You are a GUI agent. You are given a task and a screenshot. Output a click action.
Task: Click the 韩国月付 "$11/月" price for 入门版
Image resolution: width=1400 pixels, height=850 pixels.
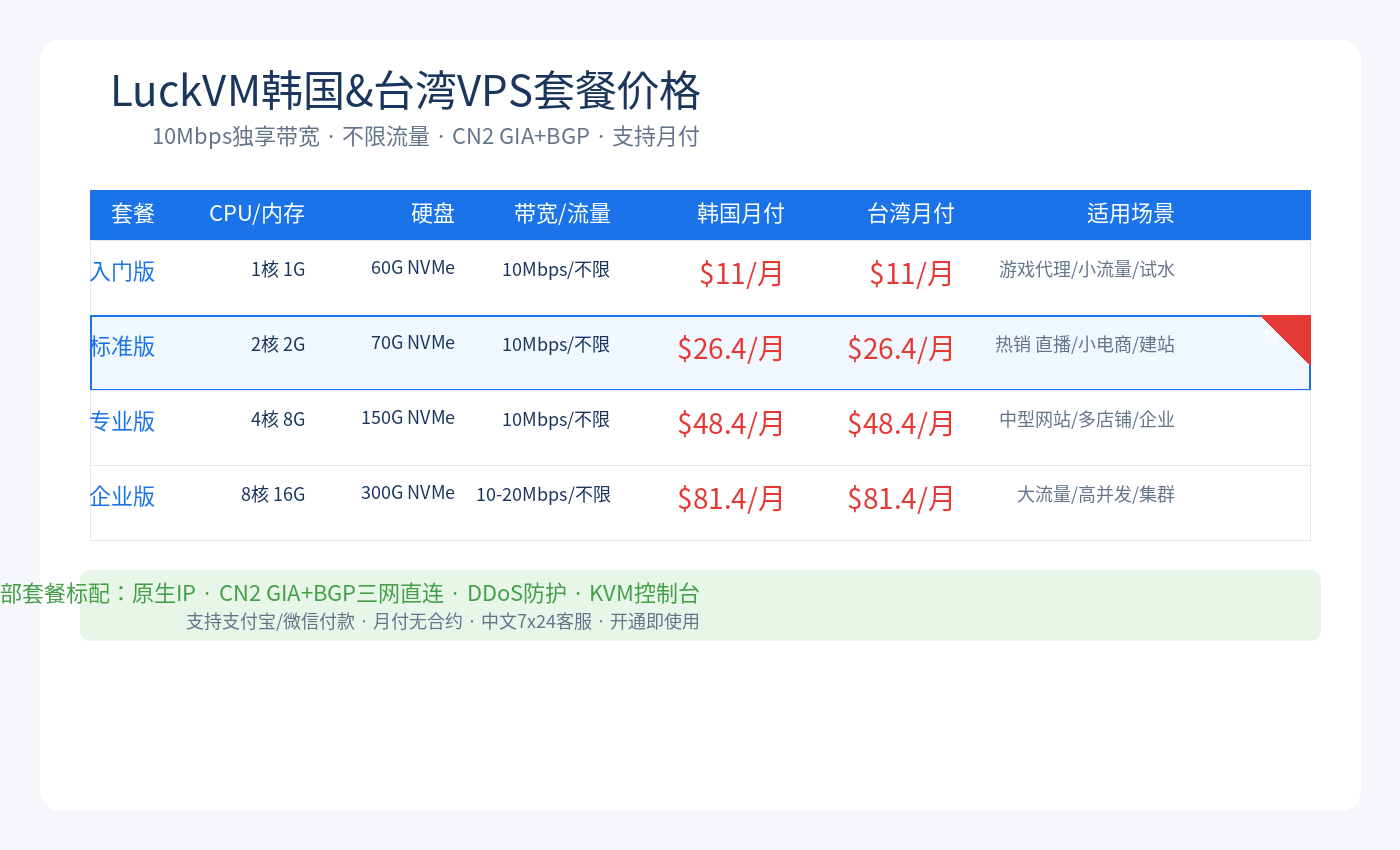point(742,273)
